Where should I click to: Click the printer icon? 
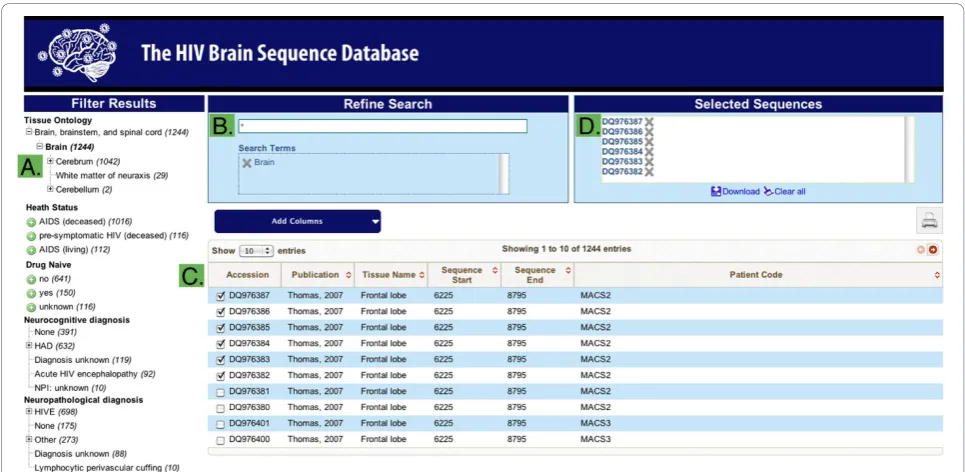[929, 220]
